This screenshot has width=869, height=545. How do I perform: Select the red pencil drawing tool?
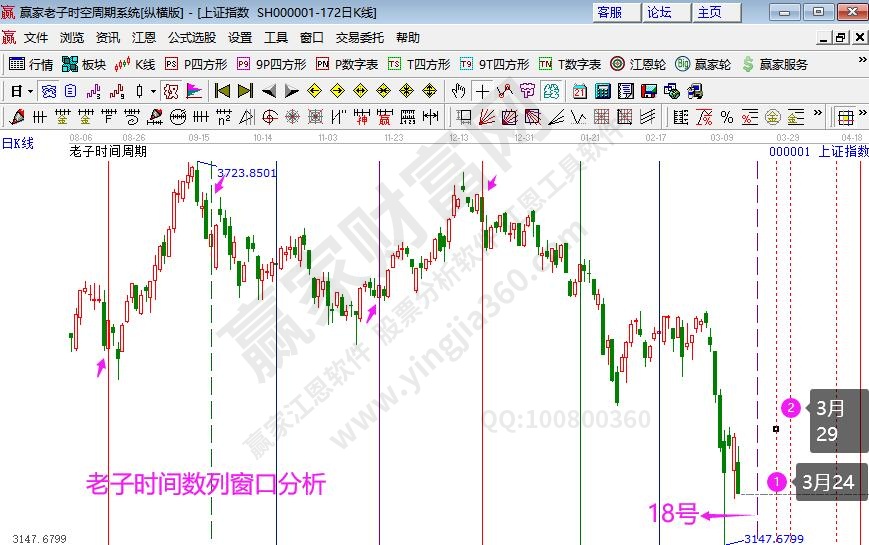pos(17,117)
